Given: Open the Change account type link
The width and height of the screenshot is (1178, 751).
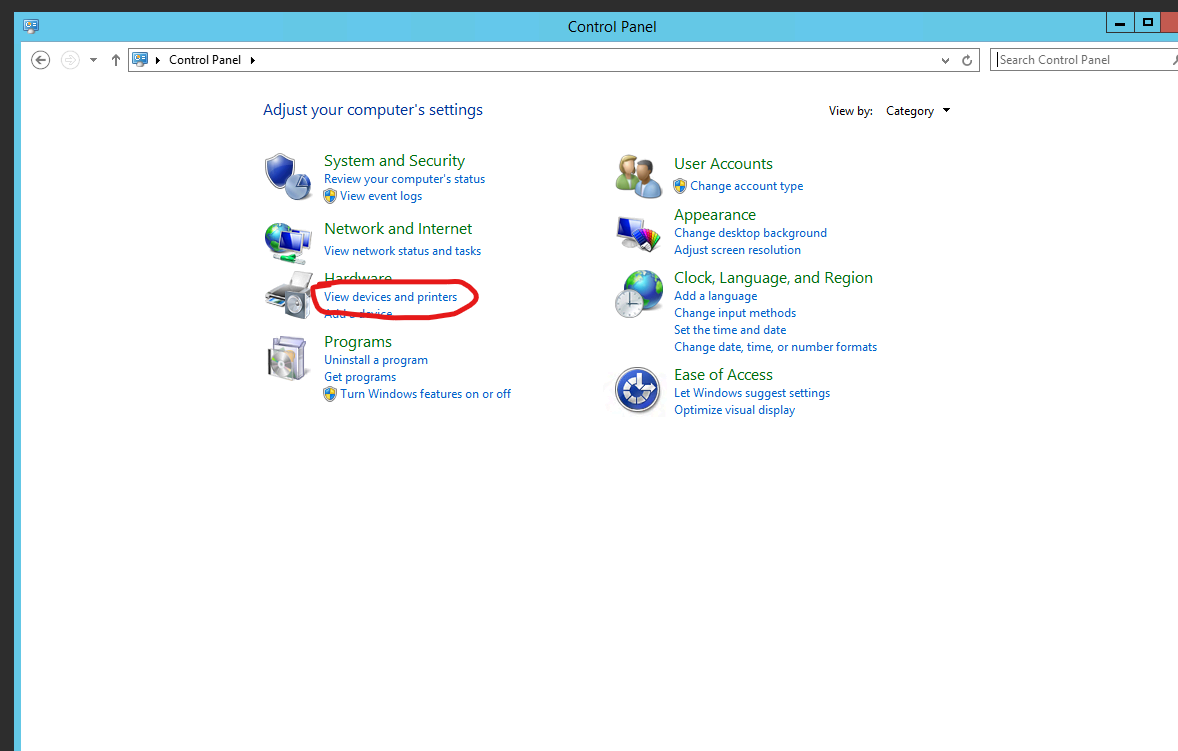Looking at the screenshot, I should tap(746, 186).
